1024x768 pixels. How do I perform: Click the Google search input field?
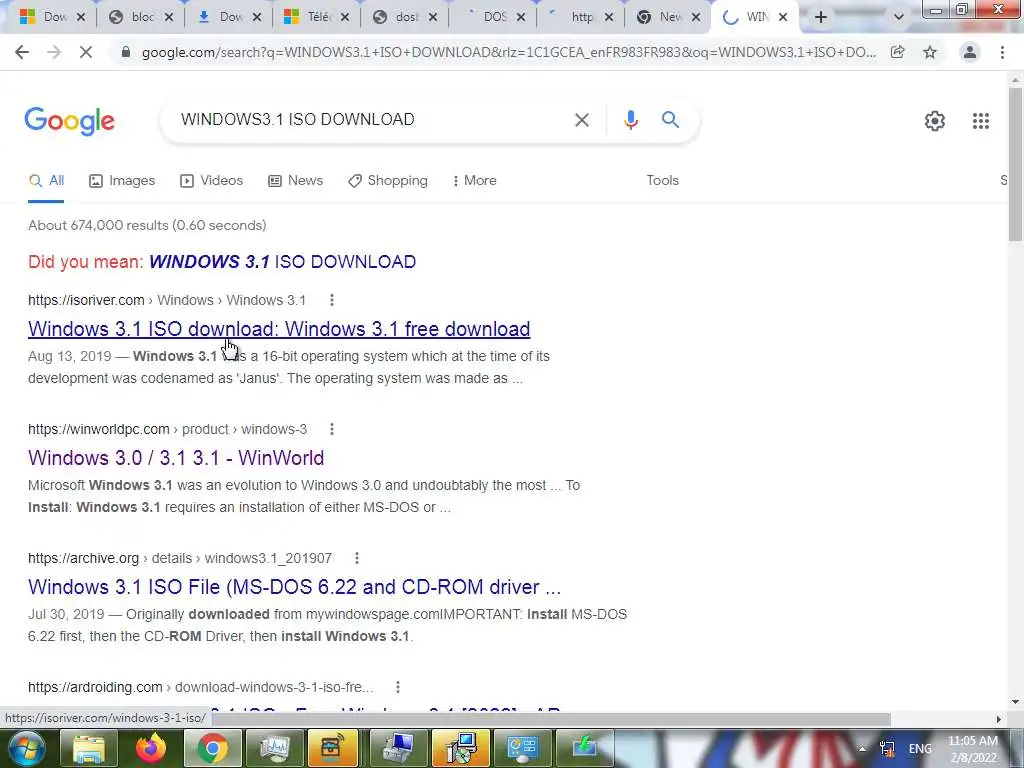[x=369, y=120]
